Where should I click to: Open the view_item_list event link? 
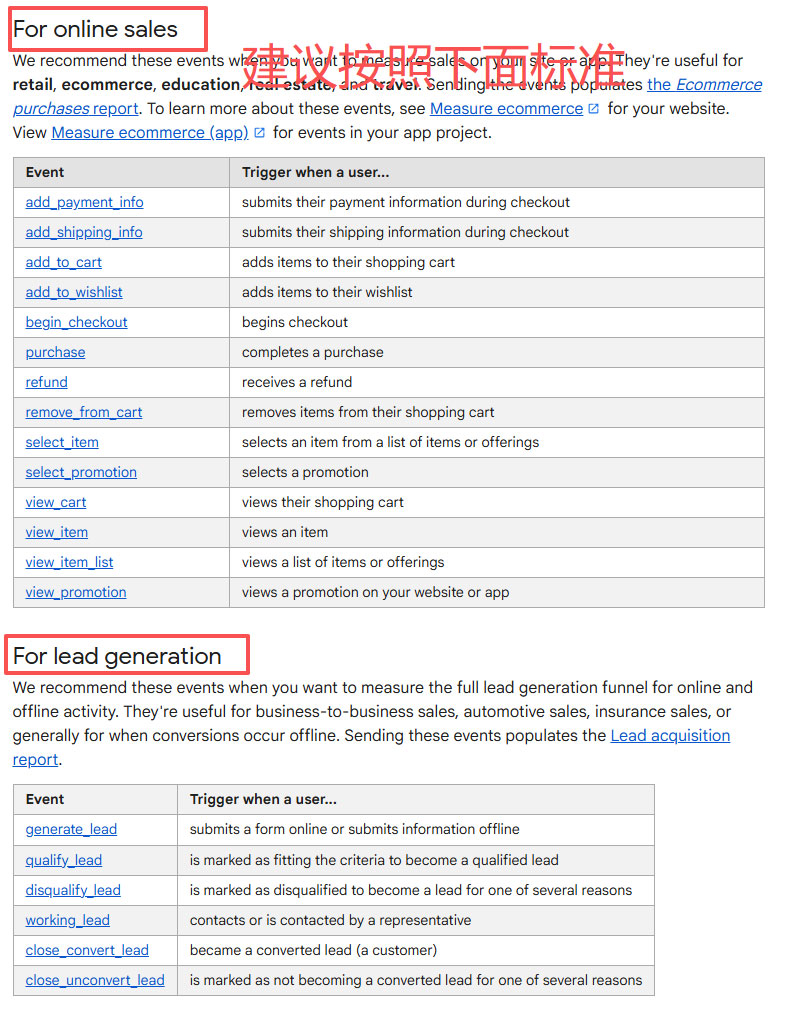pyautogui.click(x=69, y=562)
